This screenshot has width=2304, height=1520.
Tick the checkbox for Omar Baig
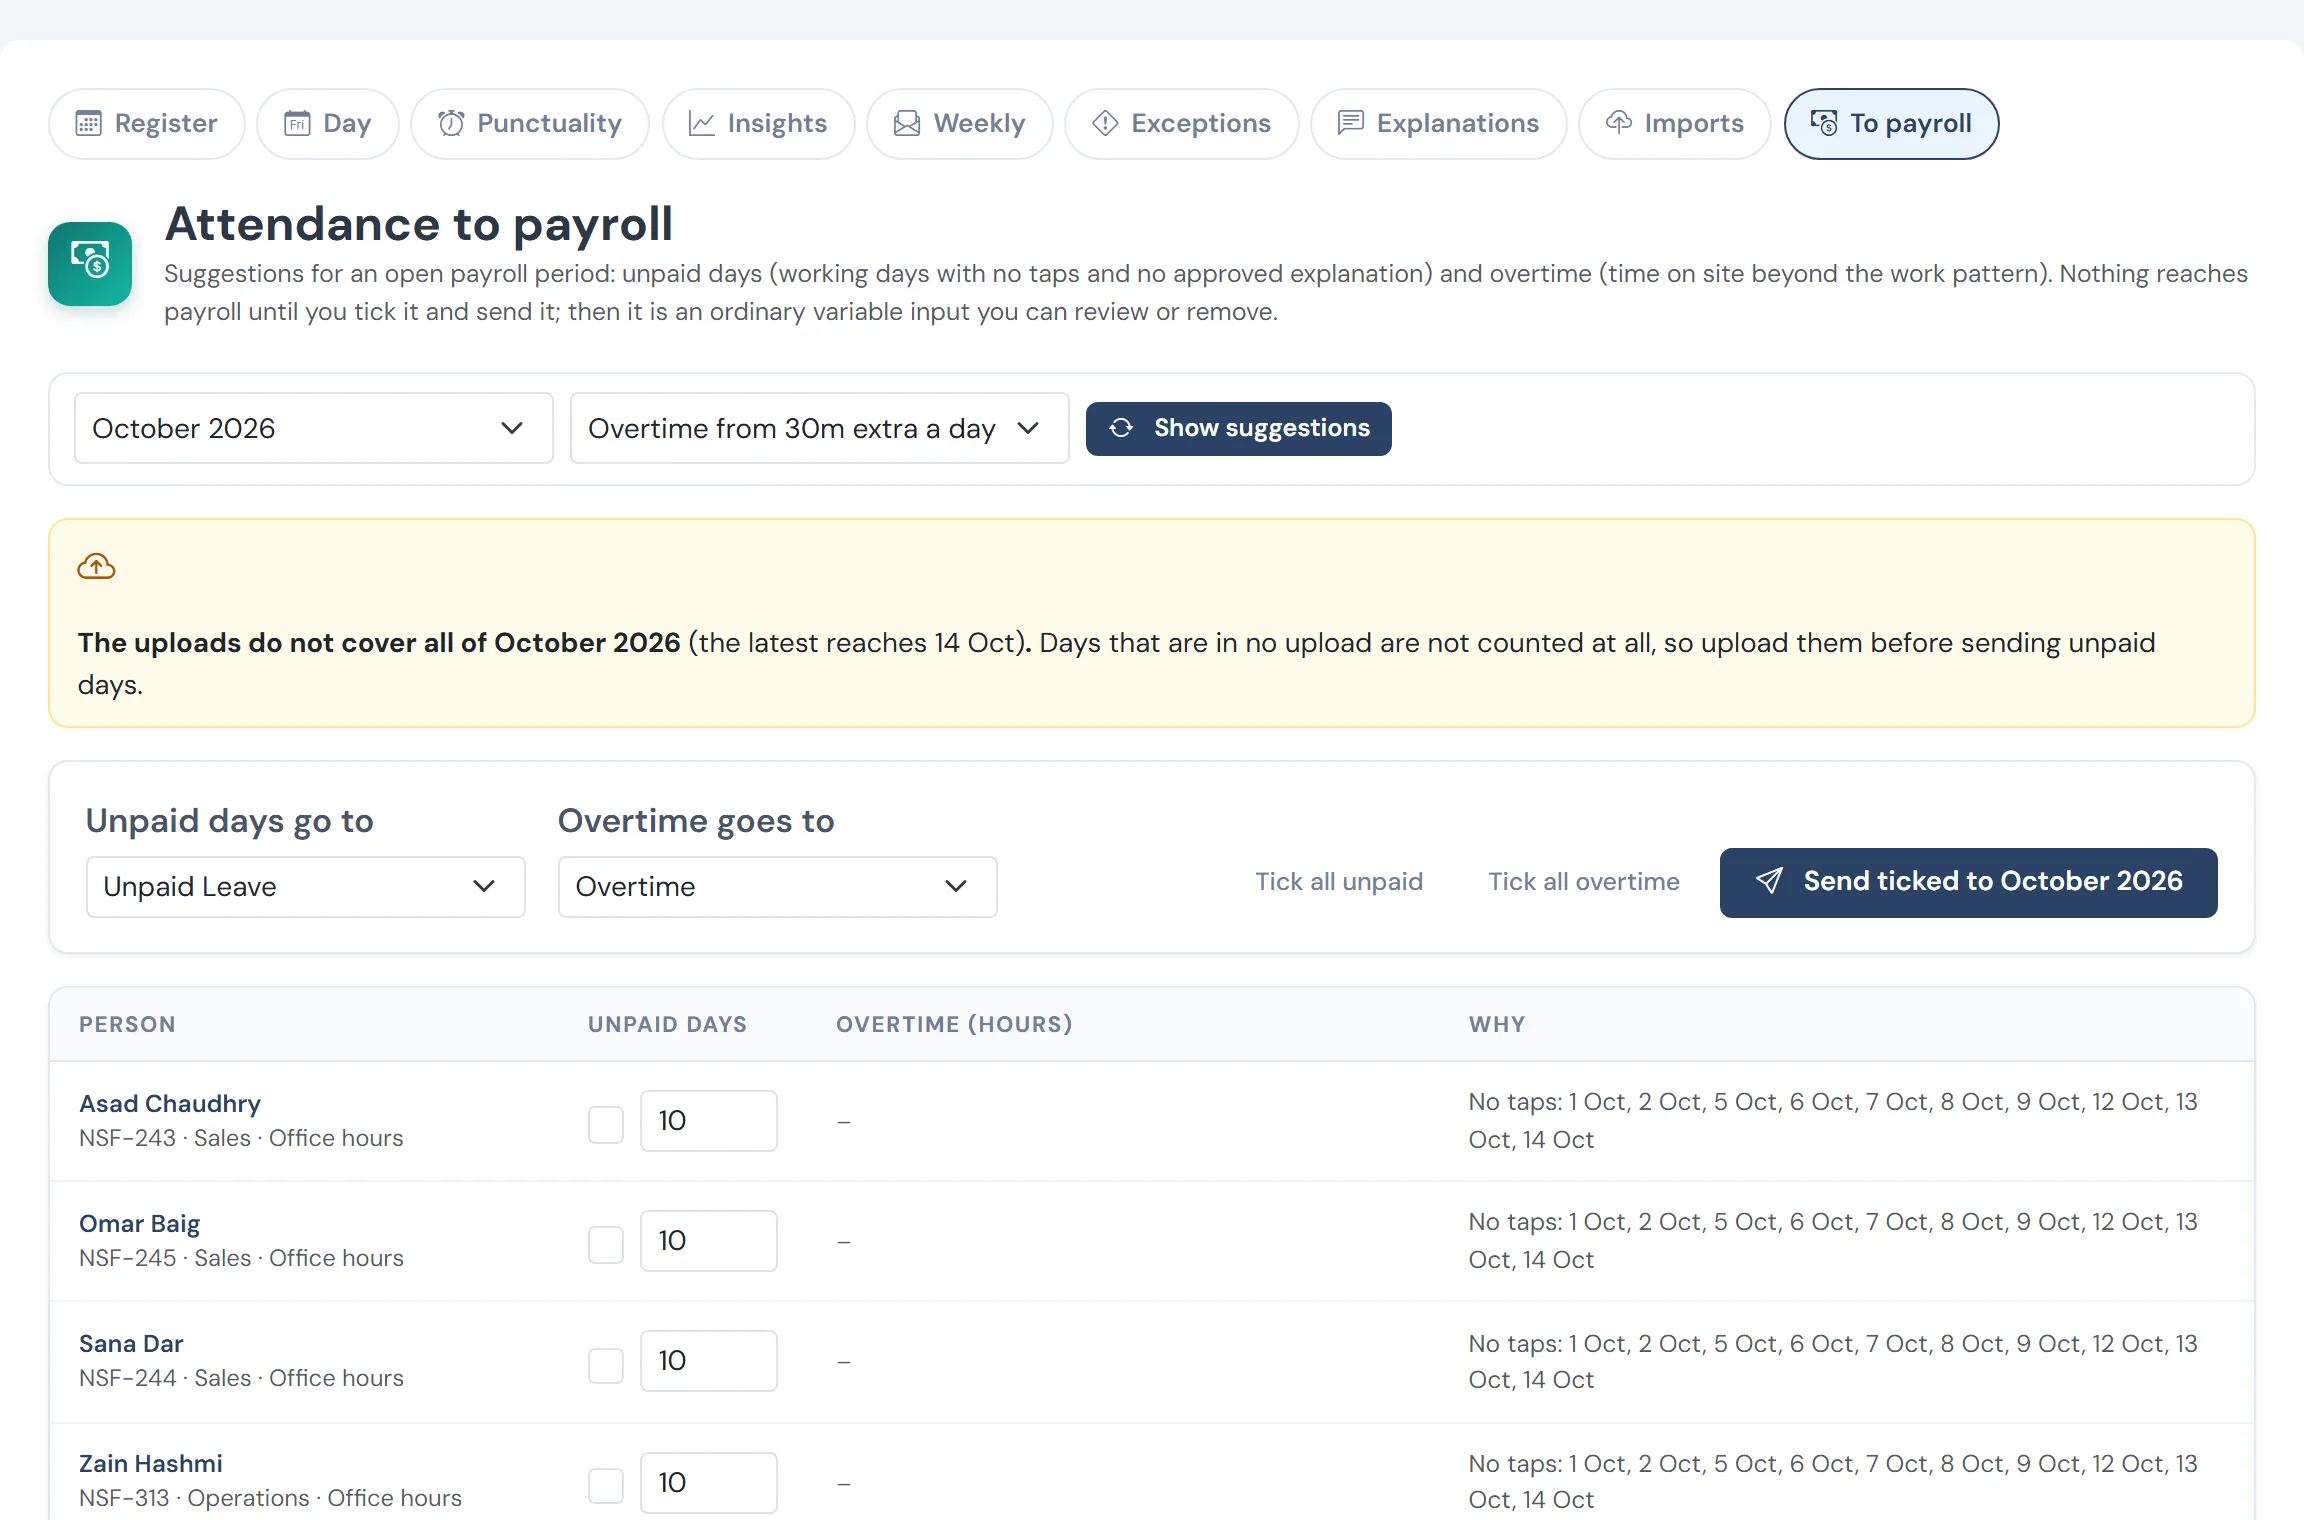coord(606,1244)
